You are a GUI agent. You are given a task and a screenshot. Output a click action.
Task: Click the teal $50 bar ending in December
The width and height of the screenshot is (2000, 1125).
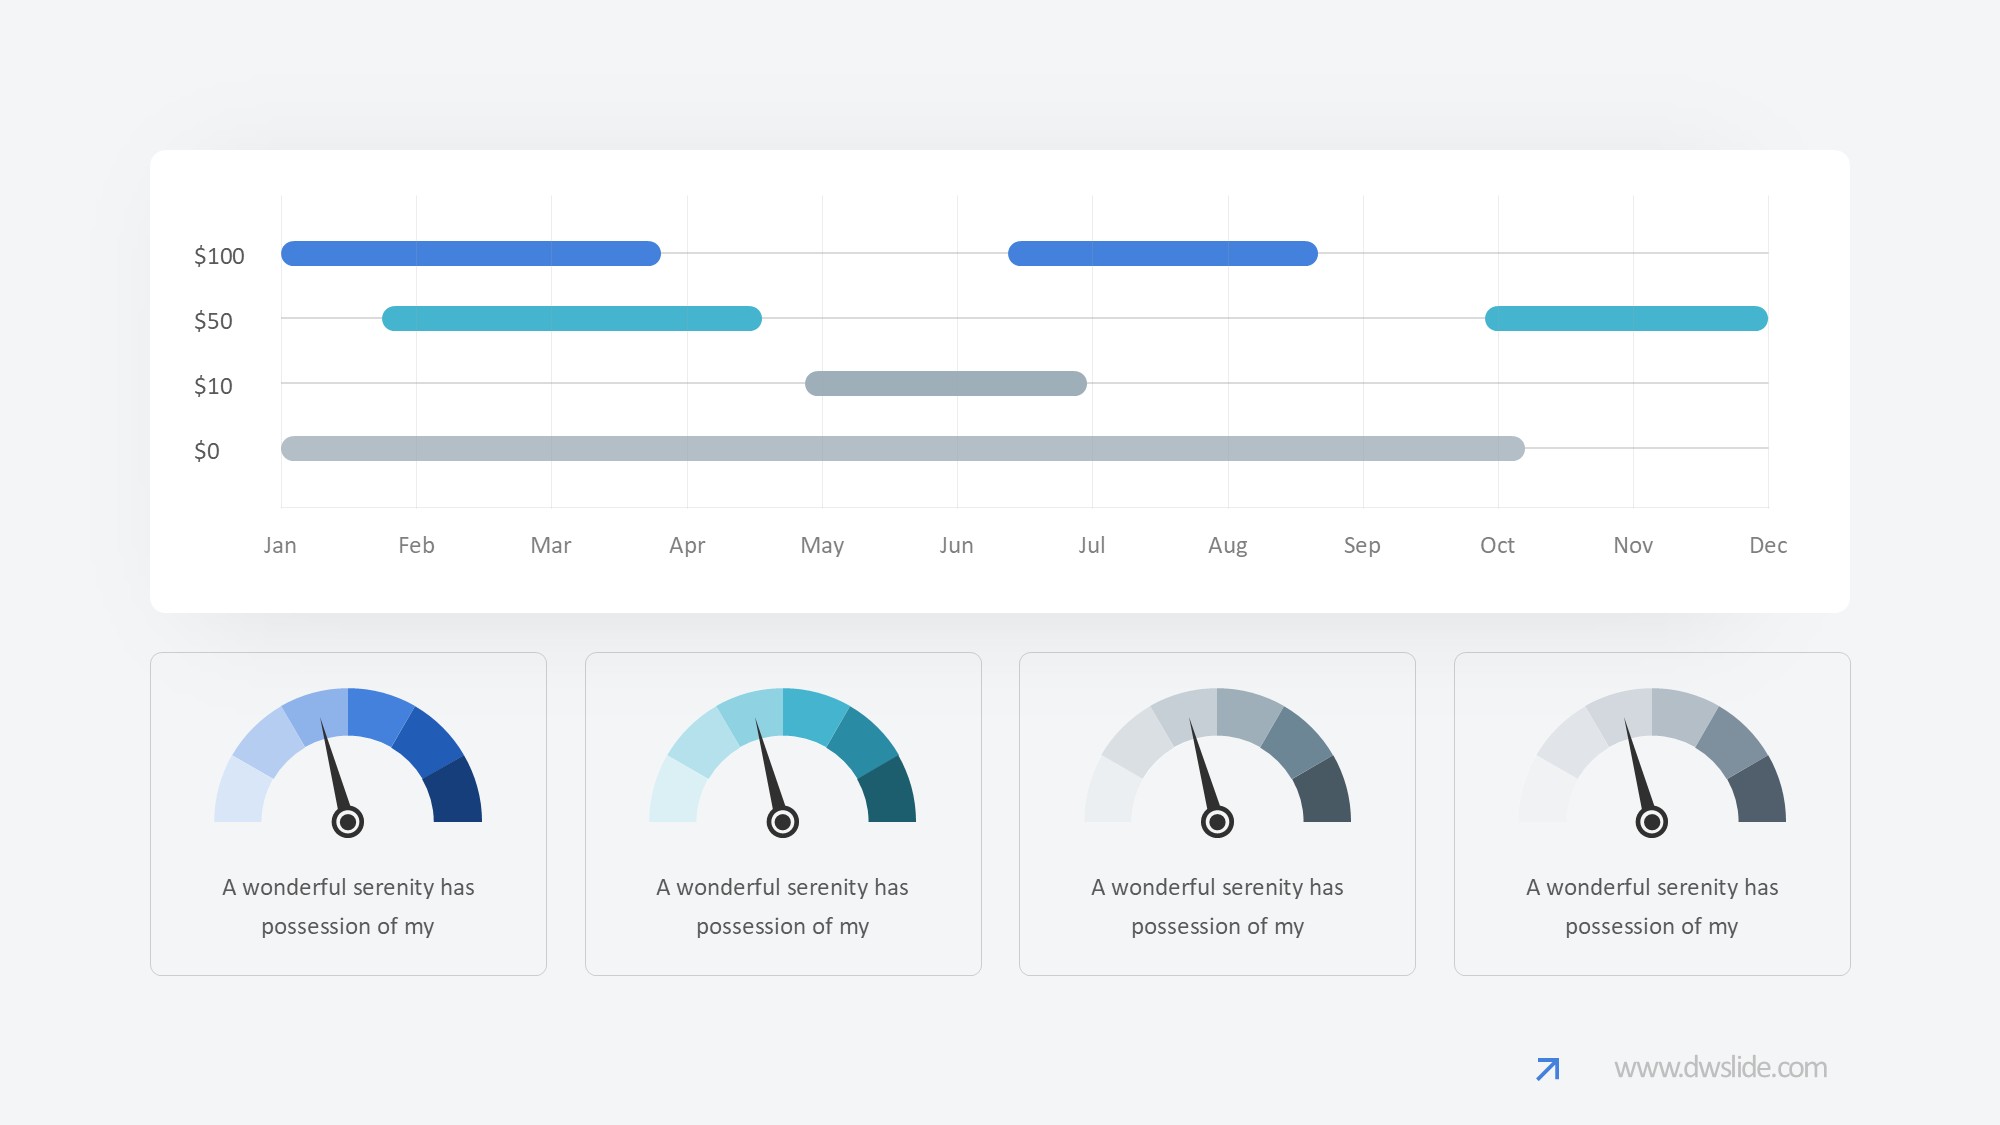pyautogui.click(x=1626, y=318)
